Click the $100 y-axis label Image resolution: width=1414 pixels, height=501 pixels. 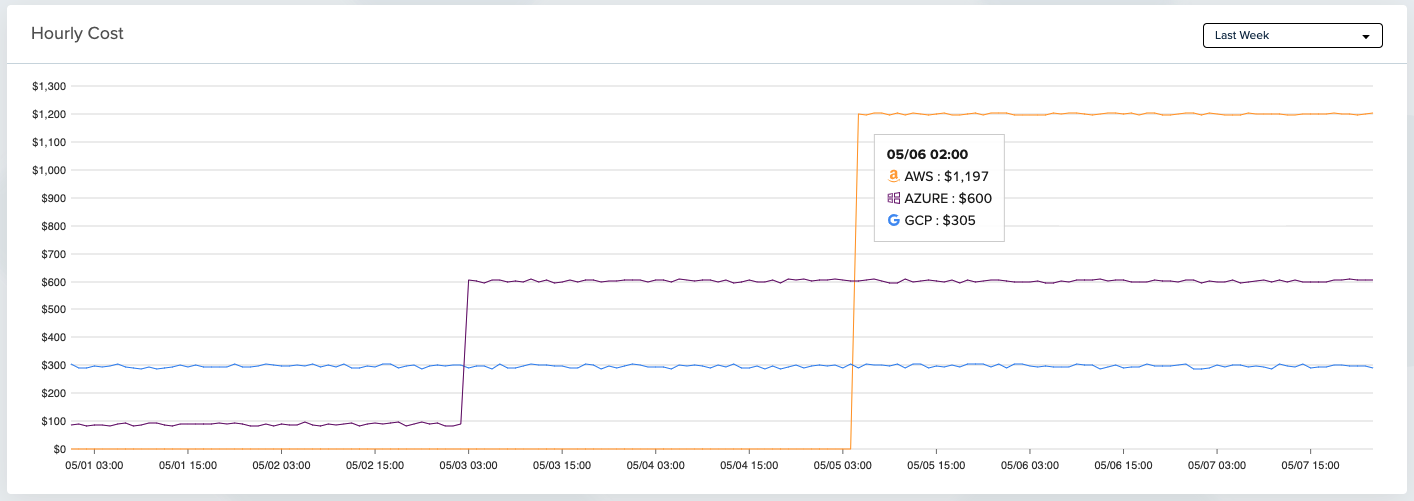[x=53, y=421]
